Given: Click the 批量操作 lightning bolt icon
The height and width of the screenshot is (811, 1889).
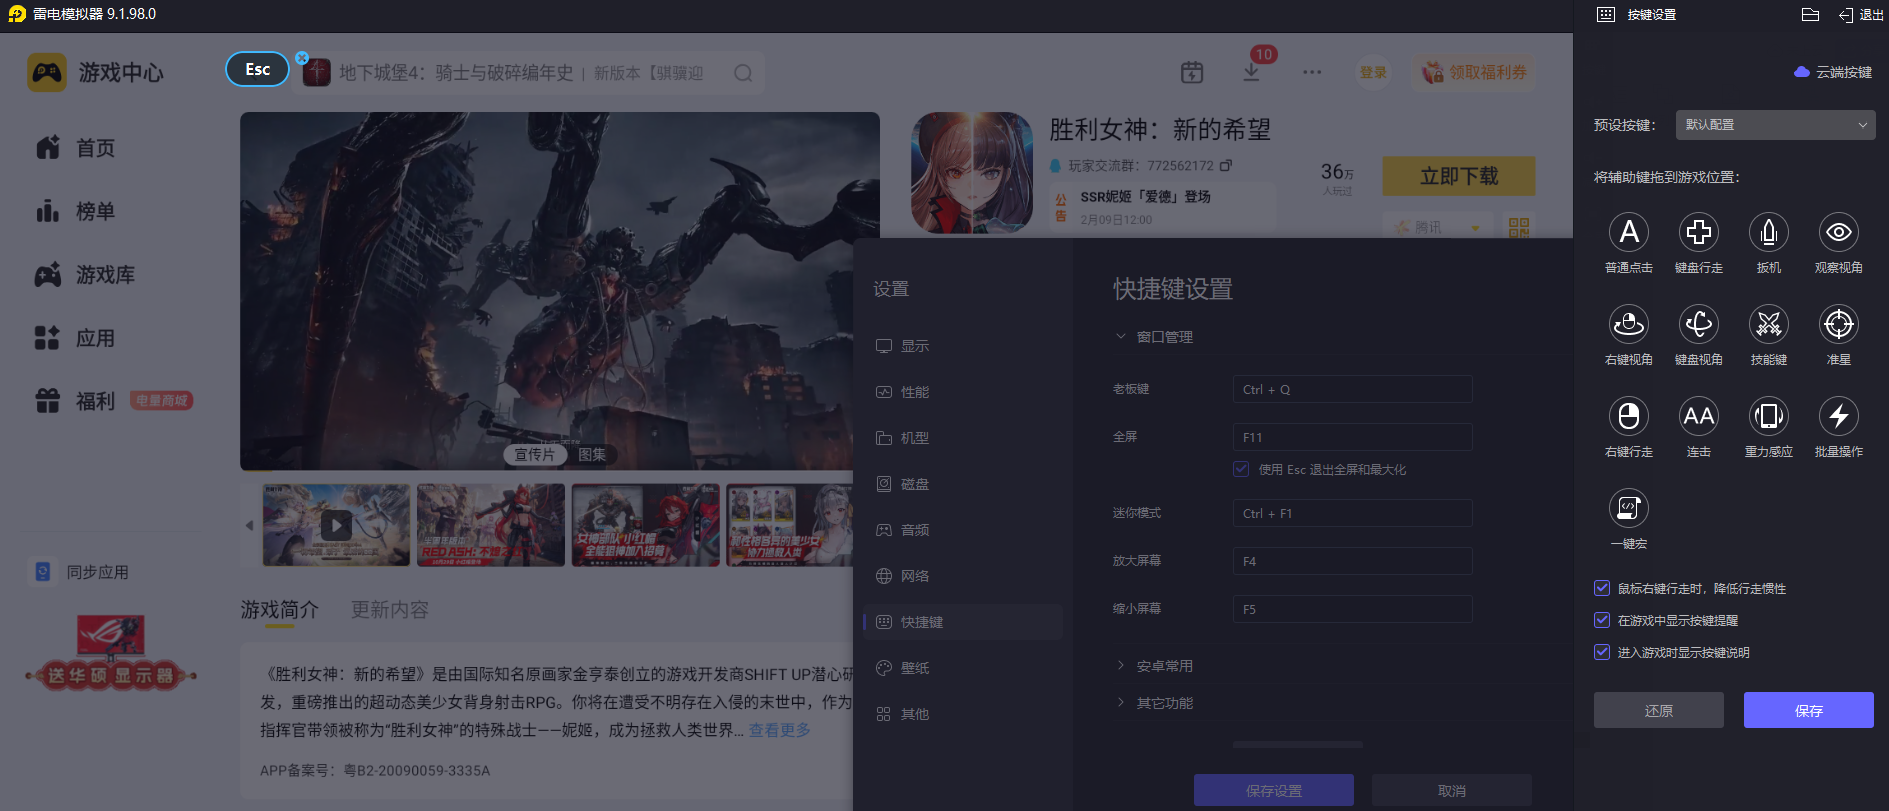Looking at the screenshot, I should coord(1838,416).
